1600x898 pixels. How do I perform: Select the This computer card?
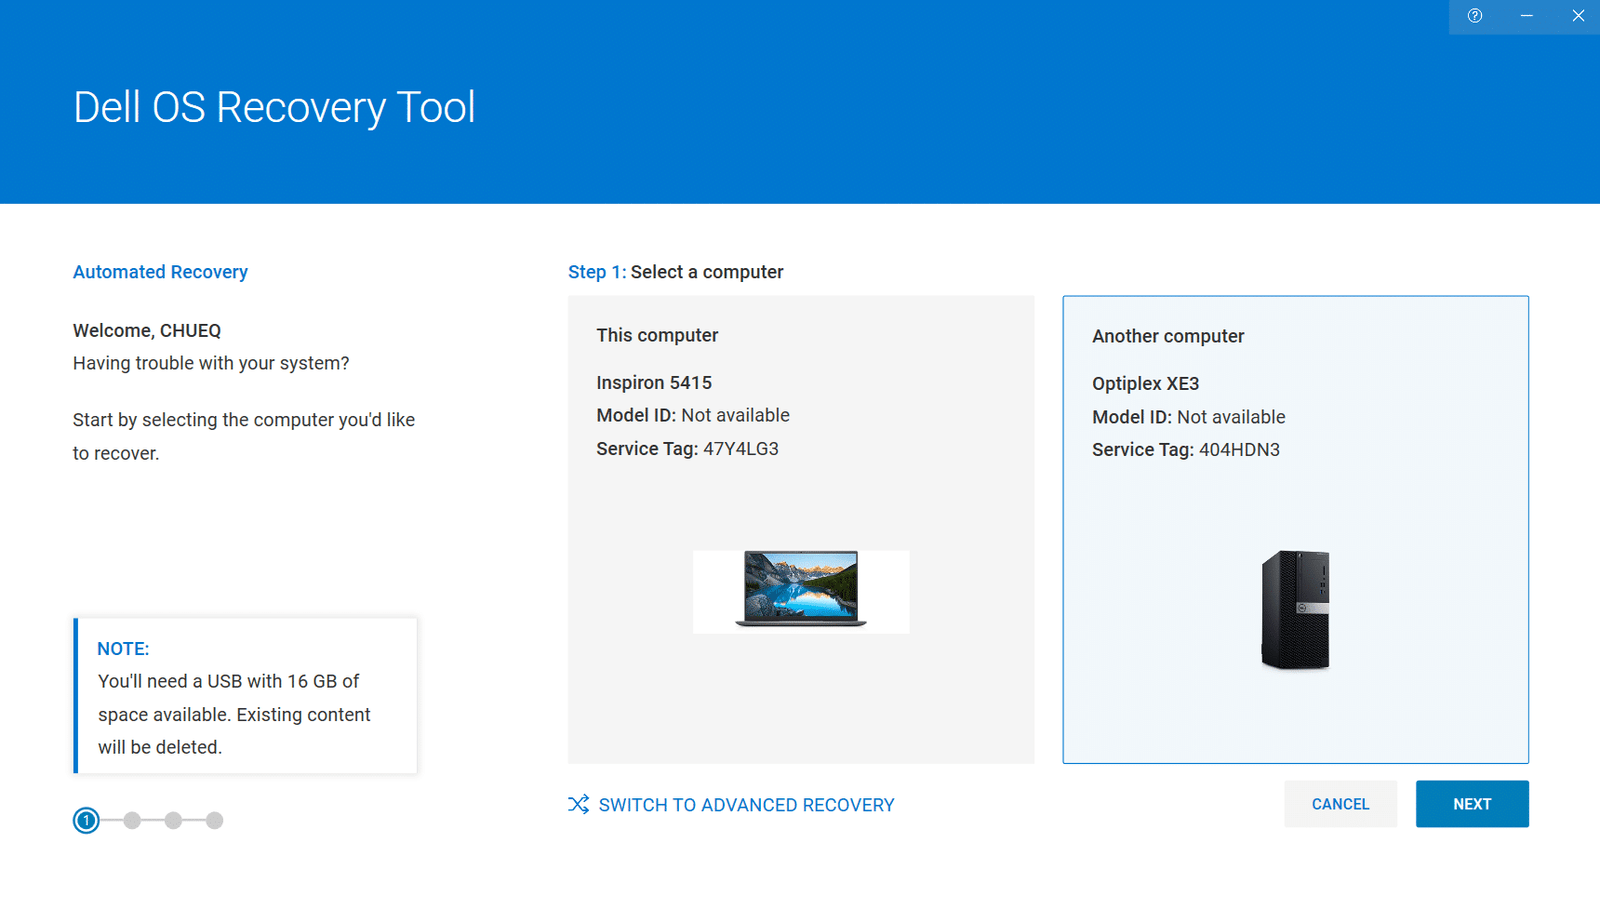[x=801, y=529]
